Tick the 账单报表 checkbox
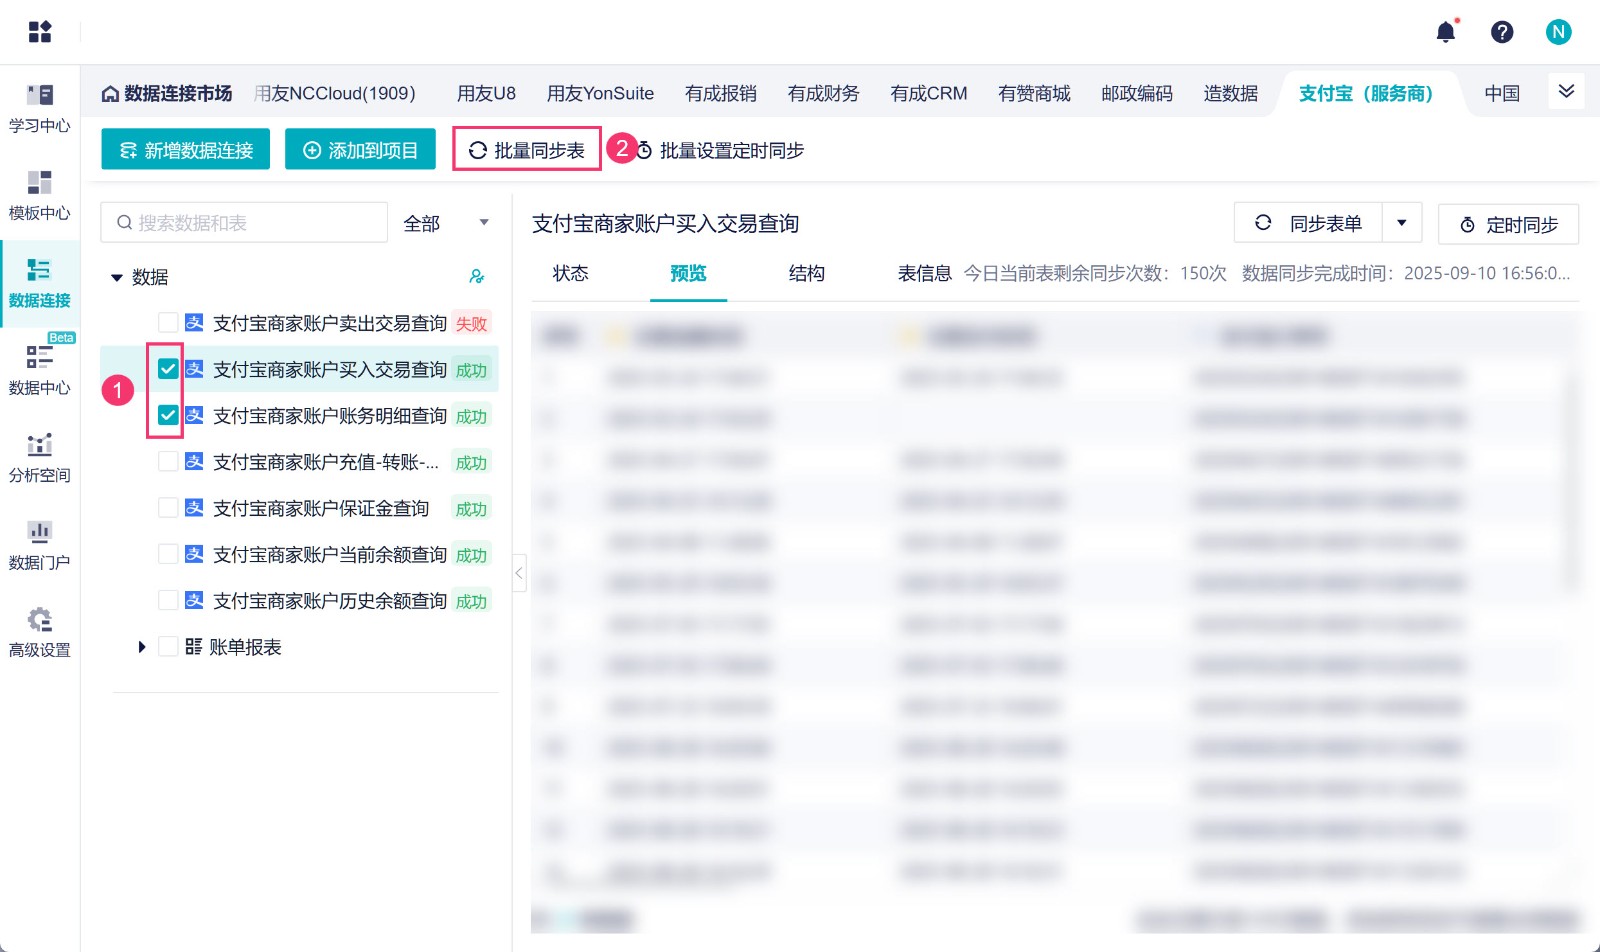The image size is (1600, 952). click(168, 647)
